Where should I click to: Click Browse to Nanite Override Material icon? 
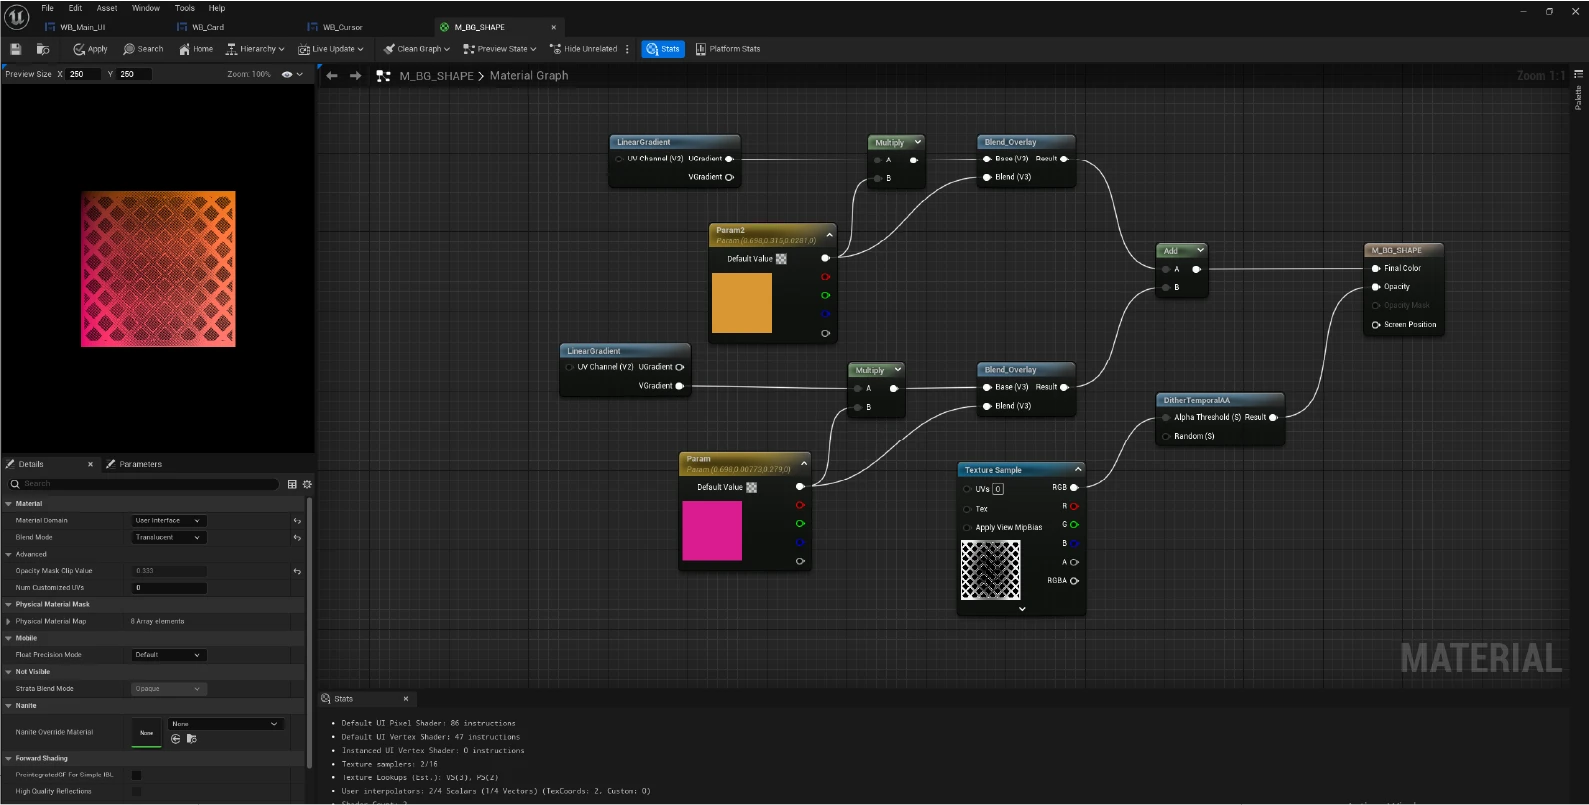[x=191, y=739]
